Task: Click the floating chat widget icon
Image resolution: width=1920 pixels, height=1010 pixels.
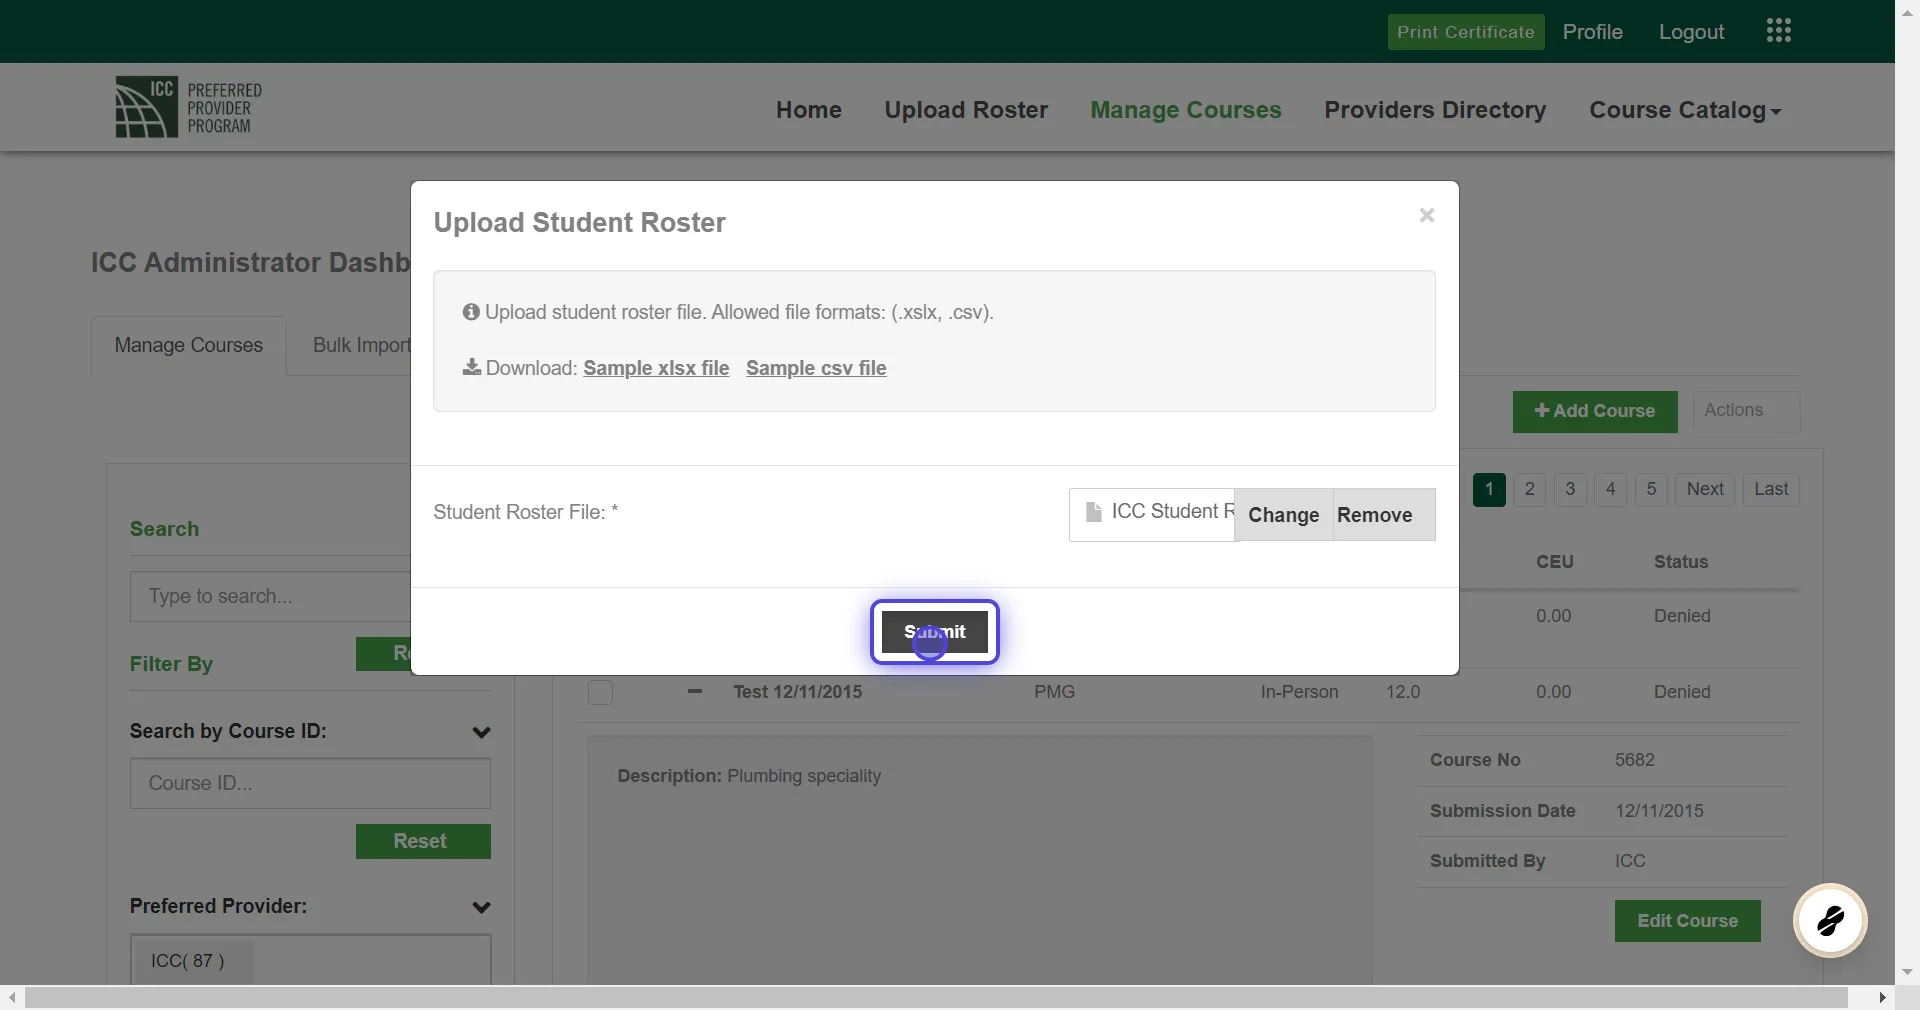Action: [1830, 920]
